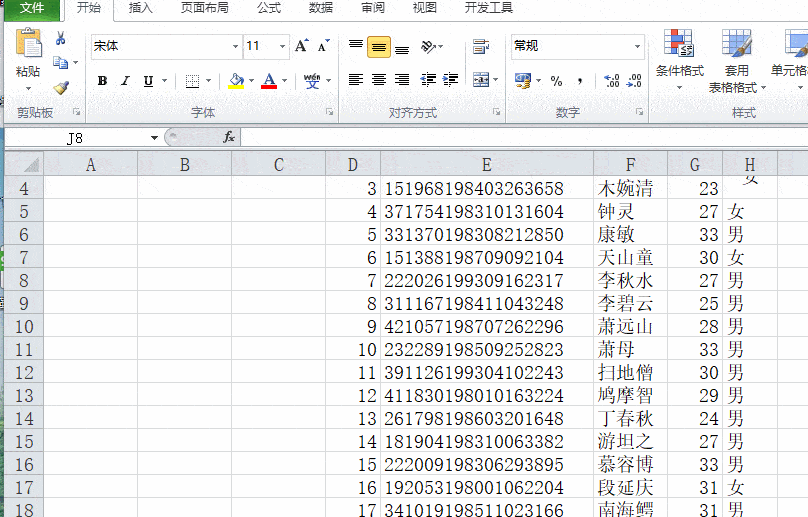Screen dimensions: 808x517
Task: Decrease indent in alignment group
Action: point(428,79)
